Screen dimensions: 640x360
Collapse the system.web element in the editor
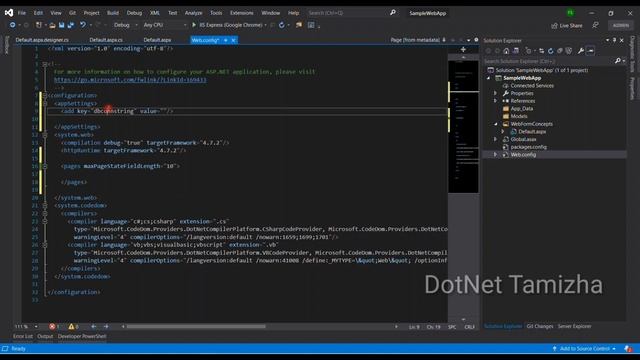[45, 135]
